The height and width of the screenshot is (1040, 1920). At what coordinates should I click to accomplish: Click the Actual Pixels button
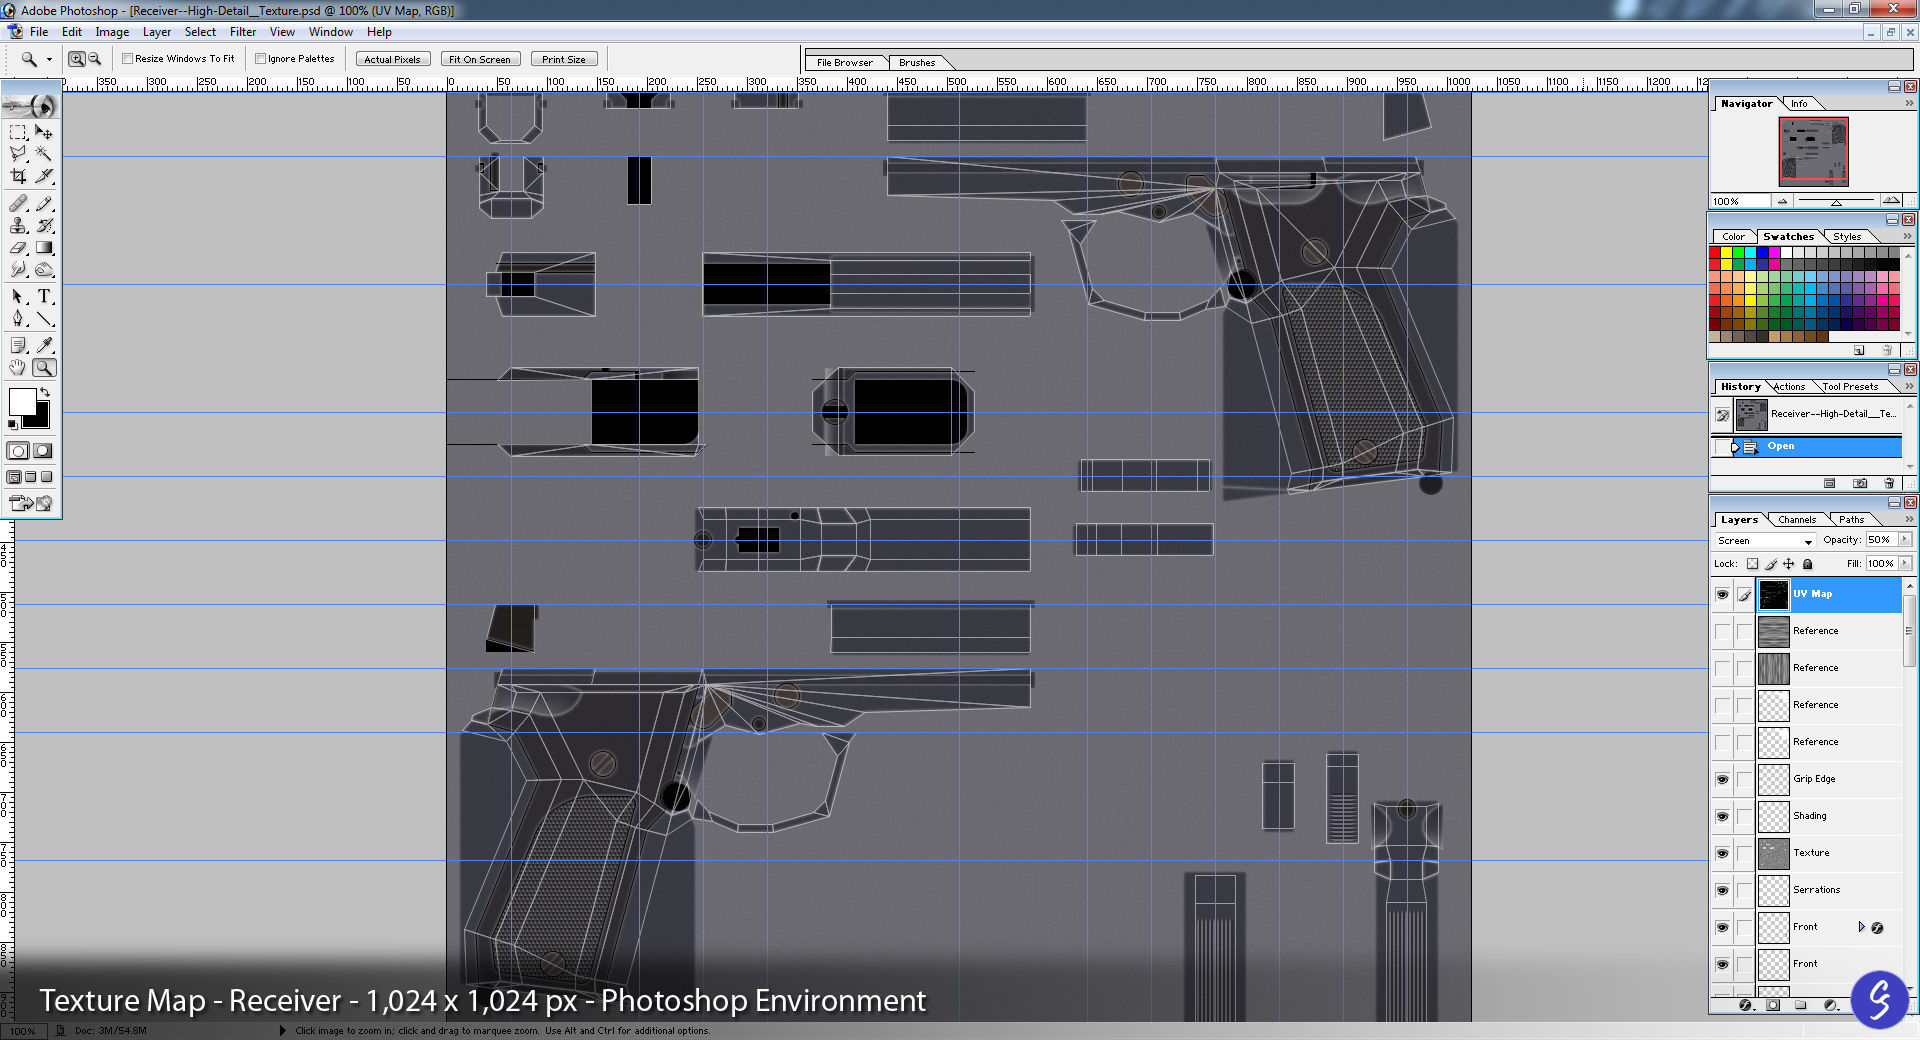(392, 59)
